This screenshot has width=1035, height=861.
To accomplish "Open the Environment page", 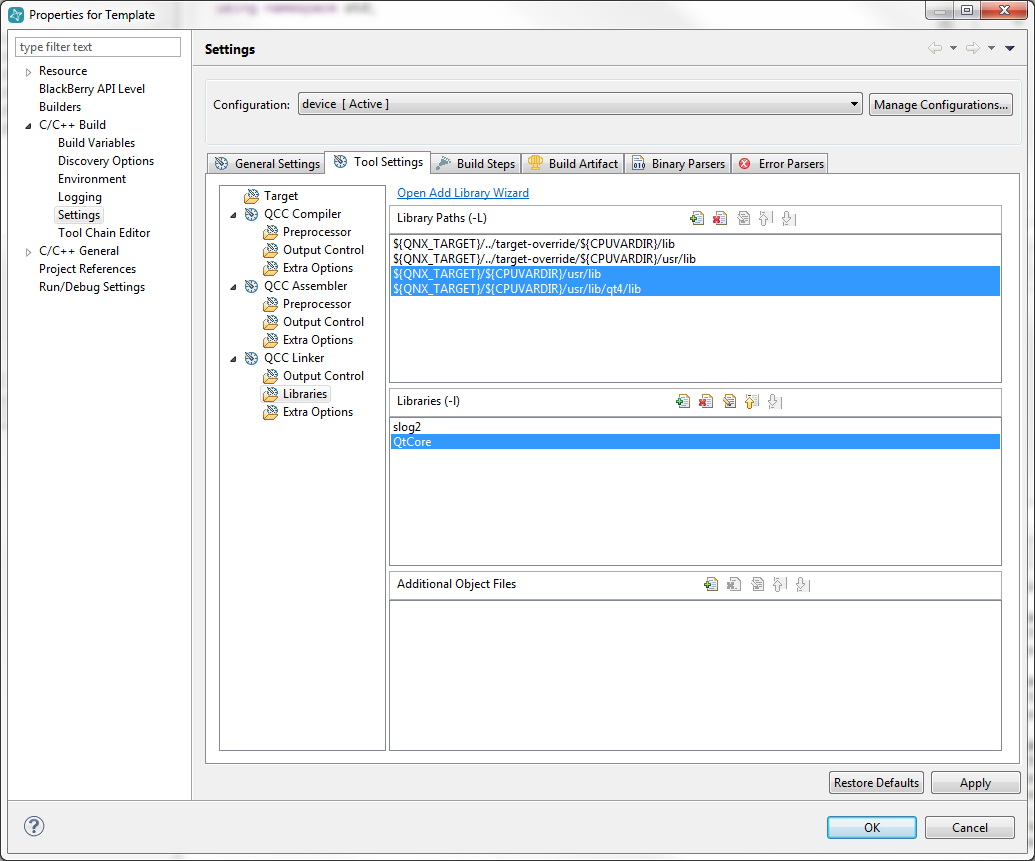I will [92, 179].
